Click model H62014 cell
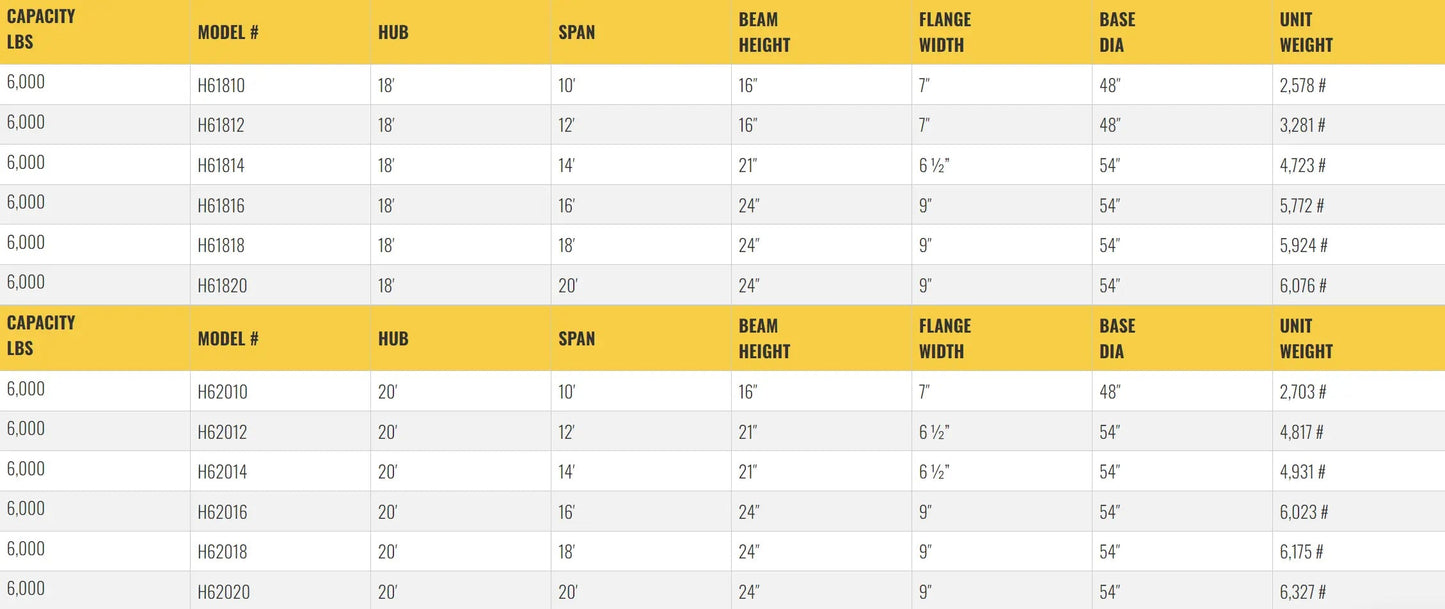 click(x=222, y=472)
